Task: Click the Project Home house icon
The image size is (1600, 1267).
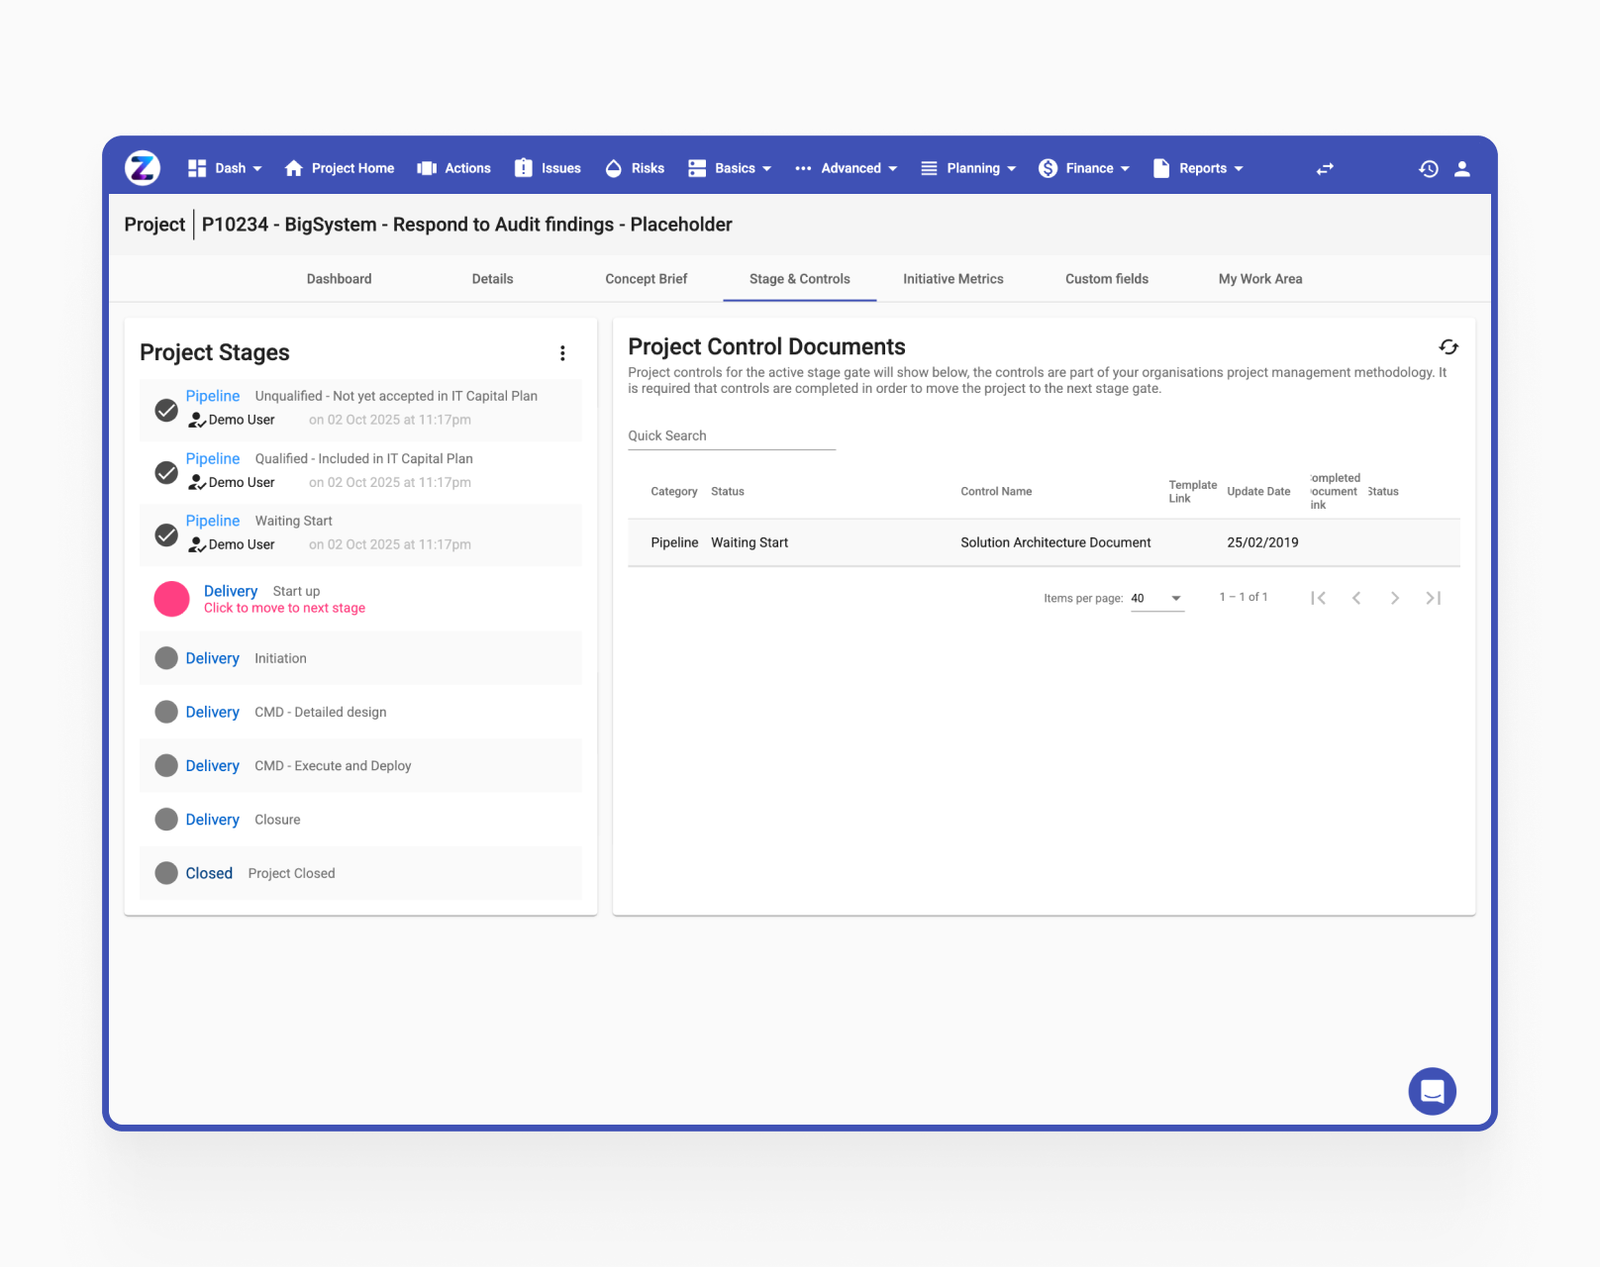Action: point(292,168)
